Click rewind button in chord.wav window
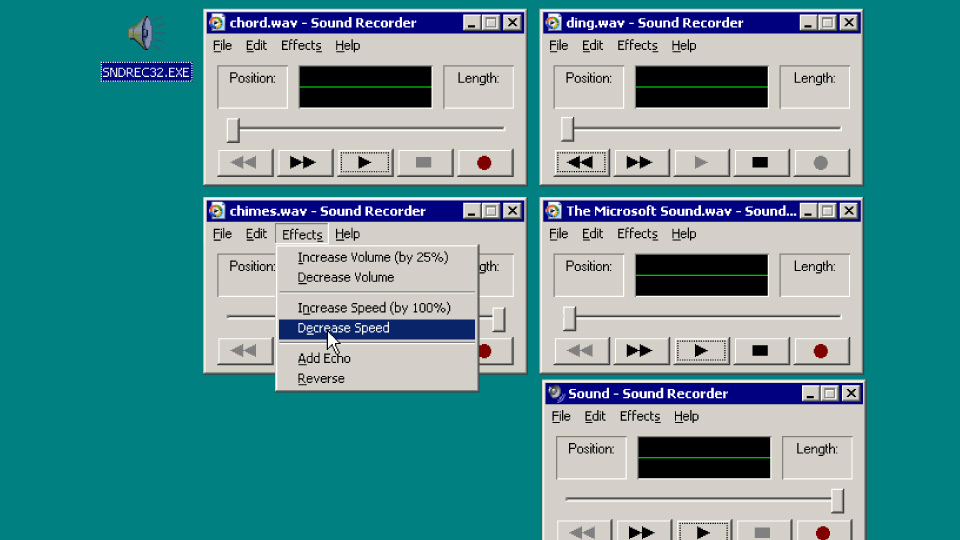960x540 pixels. (x=245, y=163)
